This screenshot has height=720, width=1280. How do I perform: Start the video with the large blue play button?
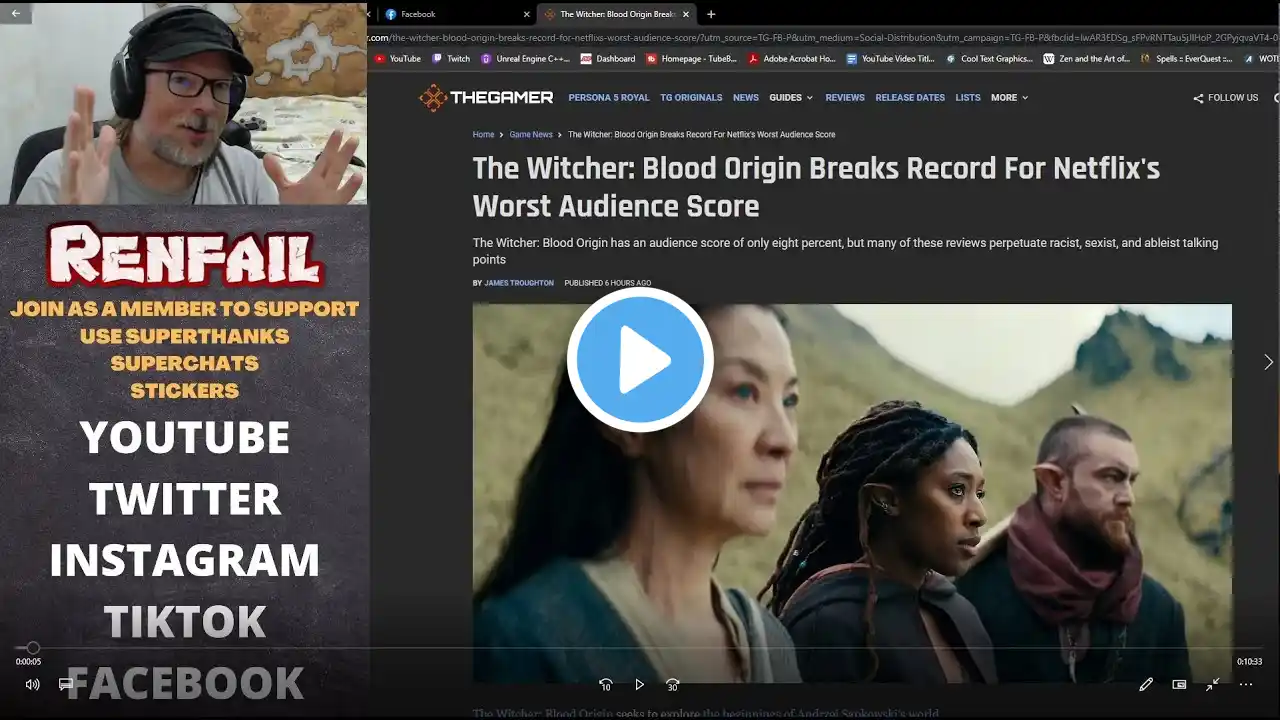(x=640, y=360)
